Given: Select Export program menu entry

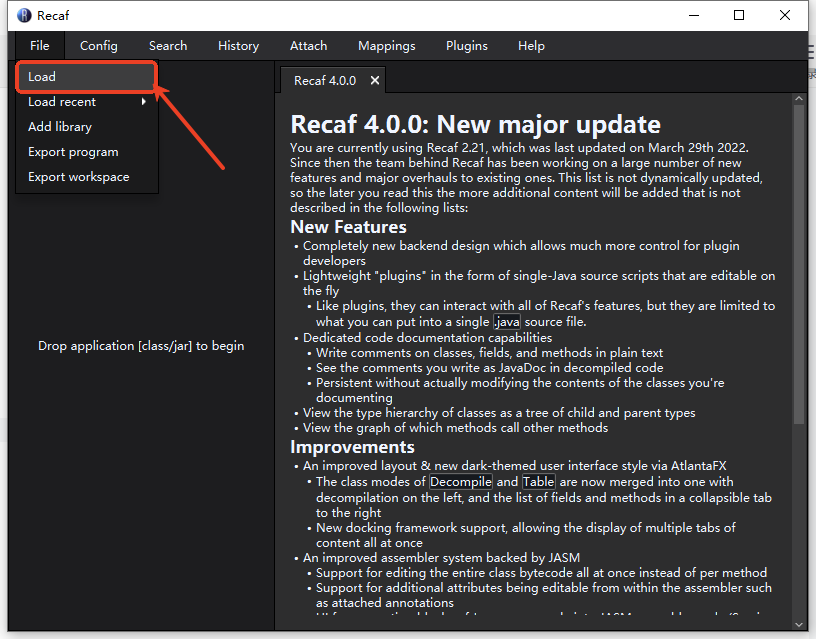Looking at the screenshot, I should click(86, 151).
